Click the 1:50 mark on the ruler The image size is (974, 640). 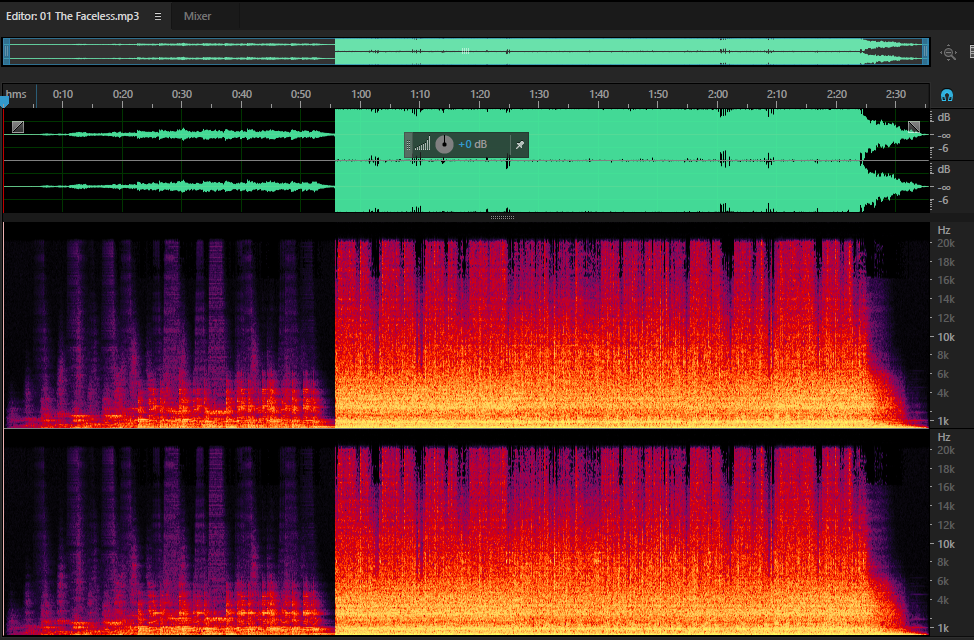point(658,94)
